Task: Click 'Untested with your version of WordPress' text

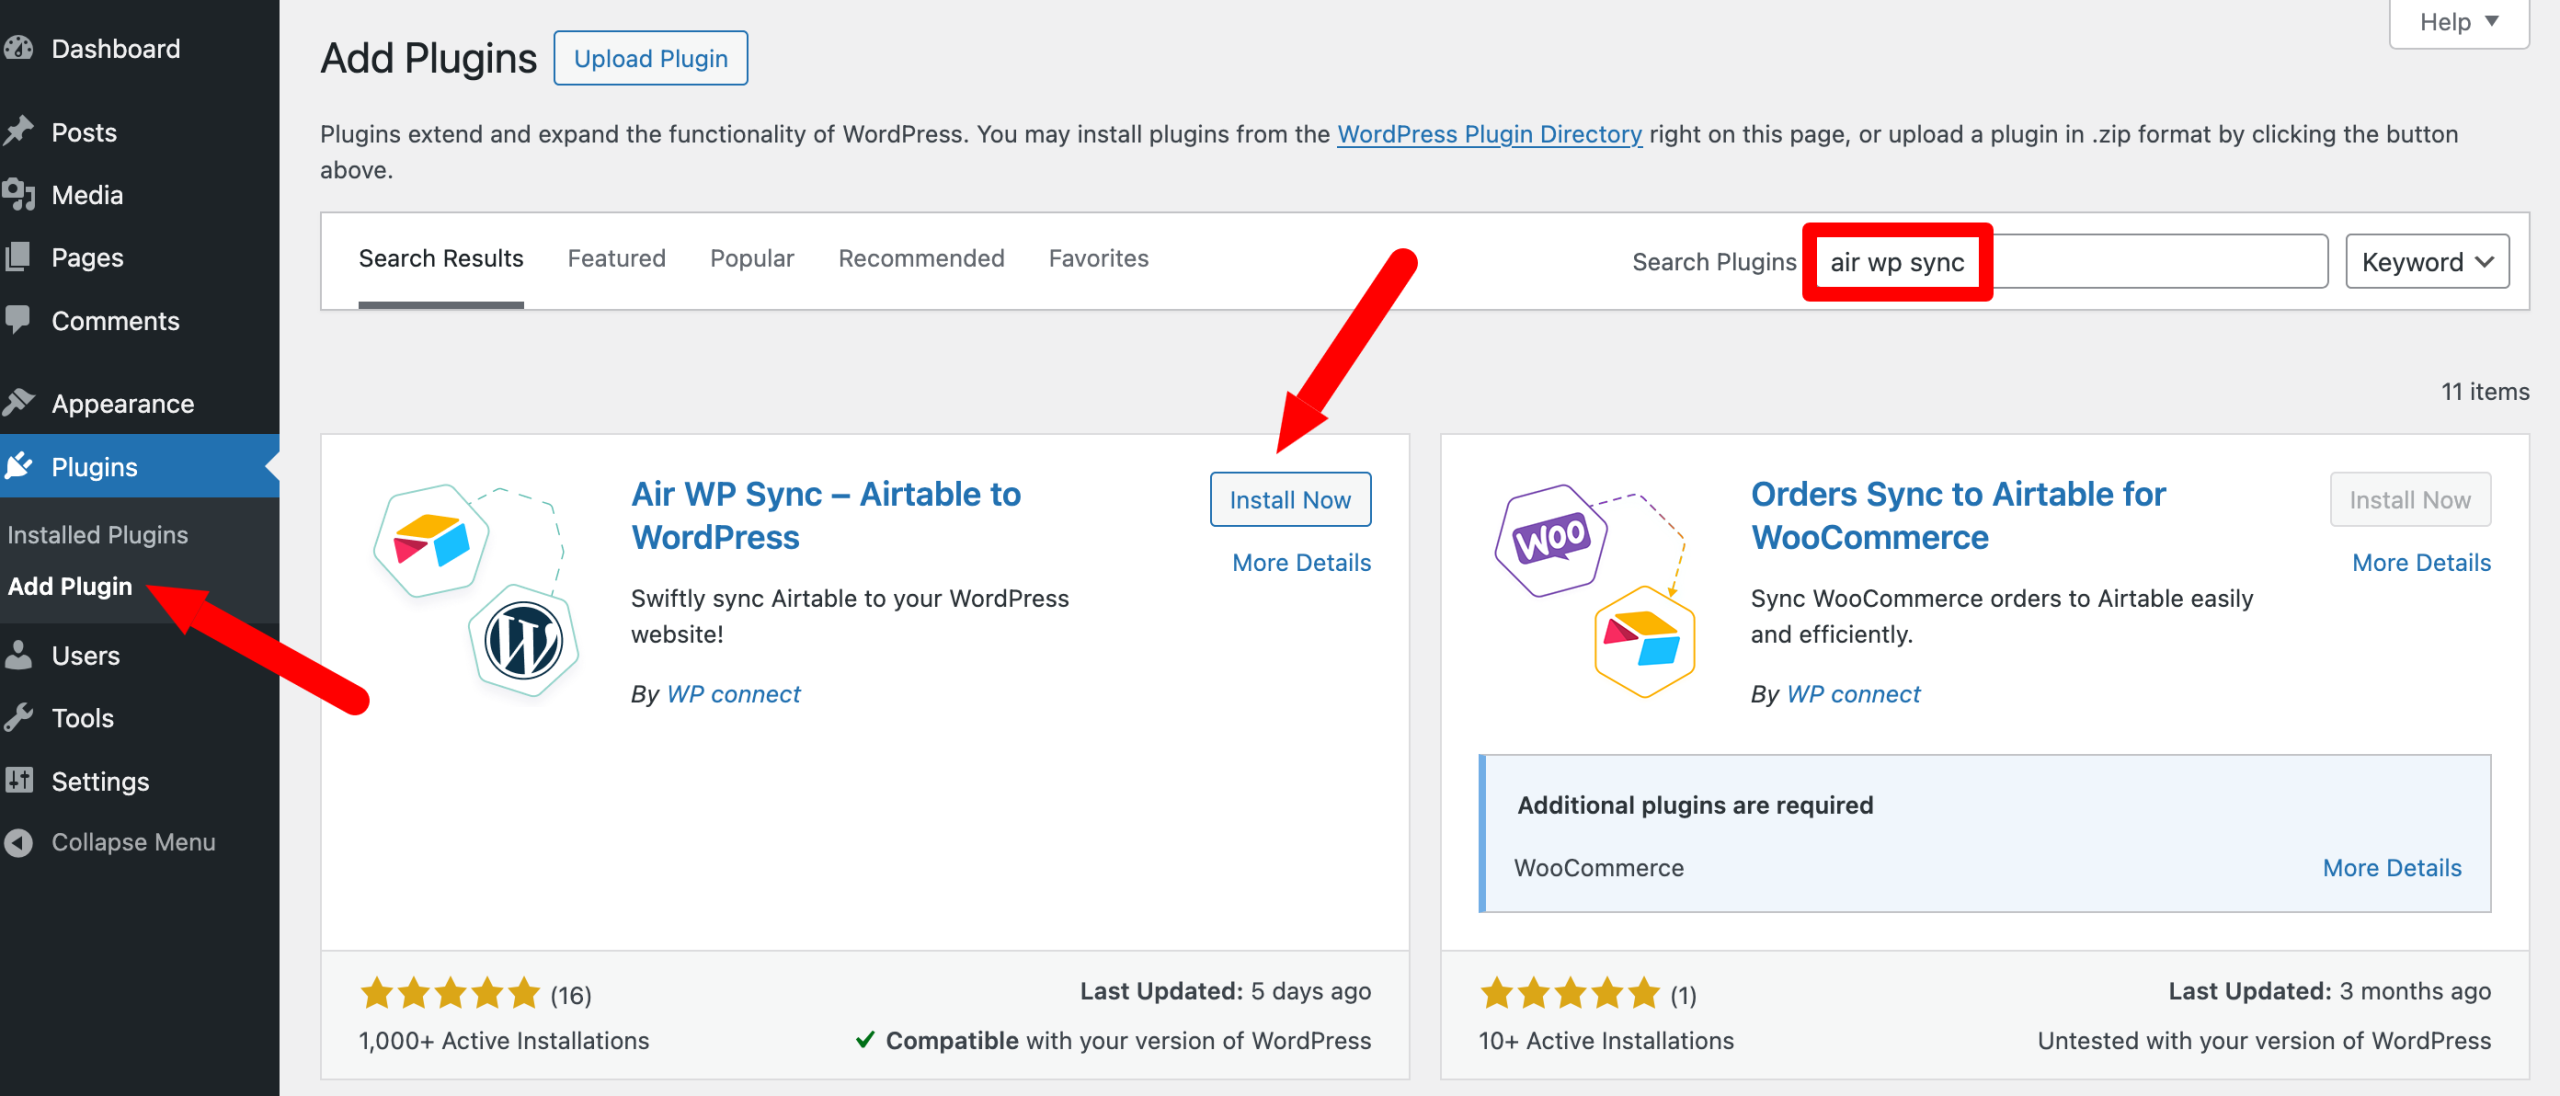Action: click(x=2264, y=1040)
